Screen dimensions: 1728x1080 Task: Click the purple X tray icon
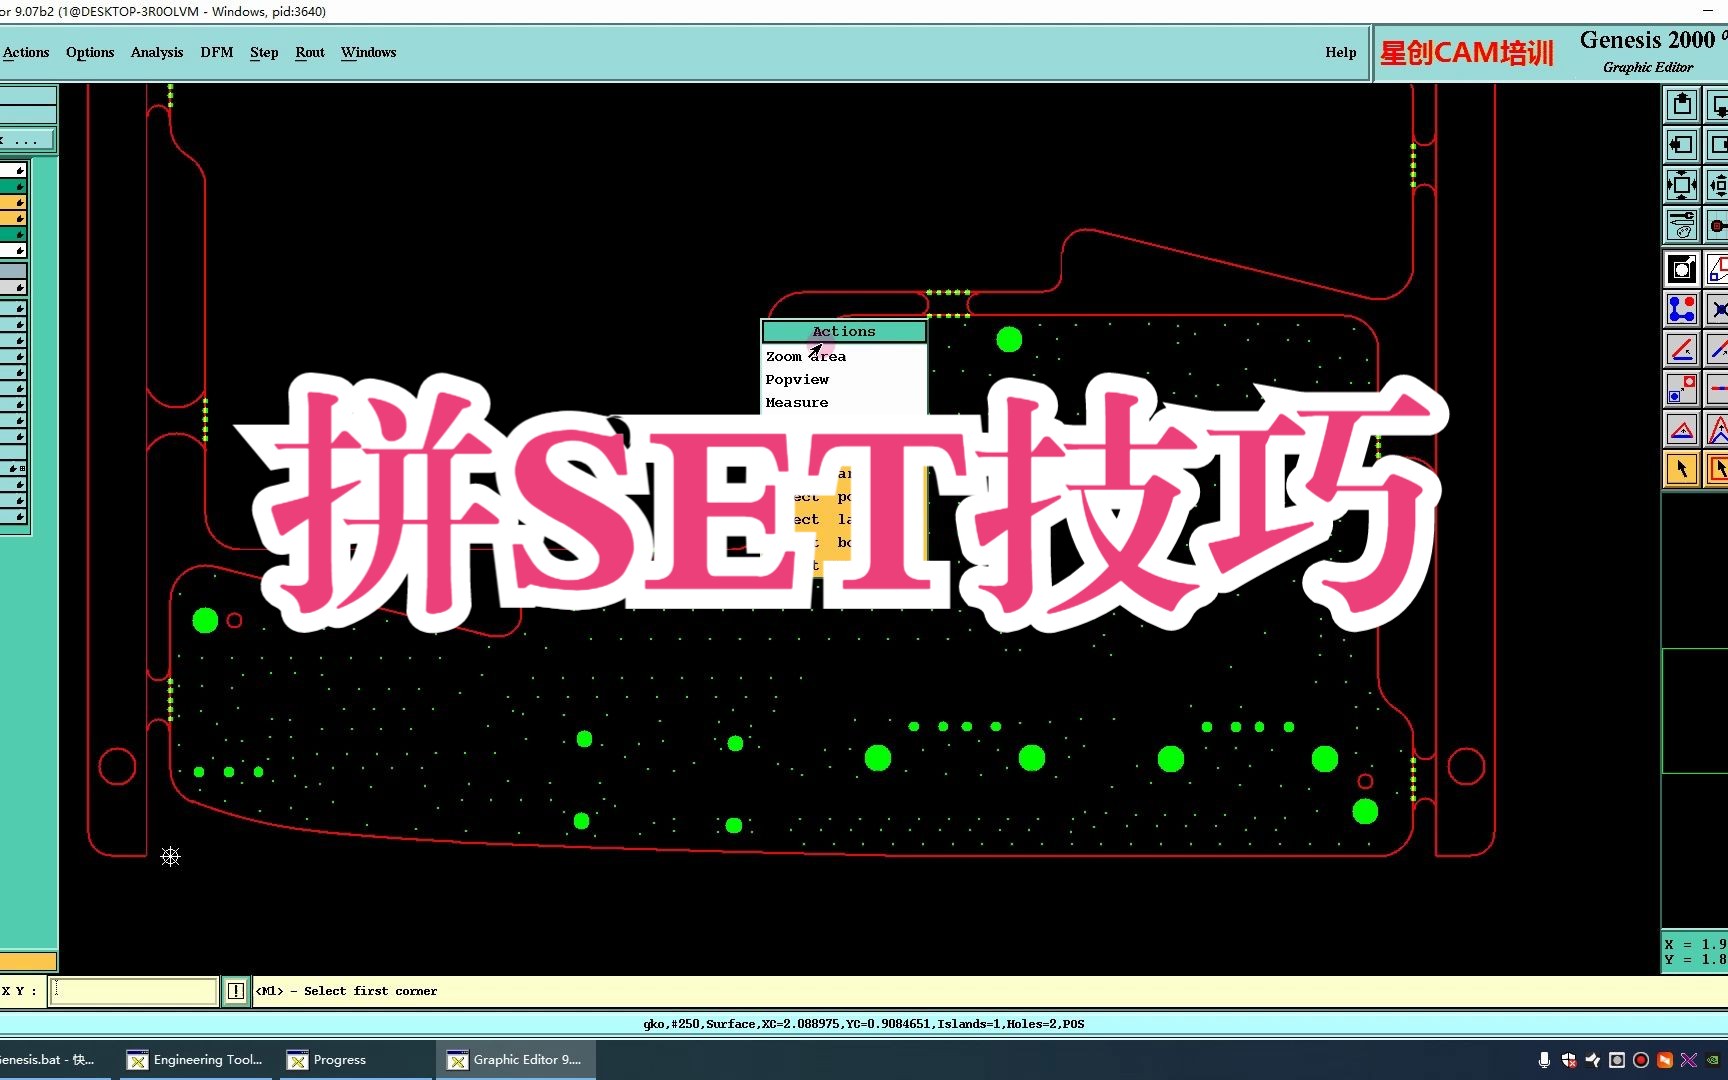[1689, 1060]
